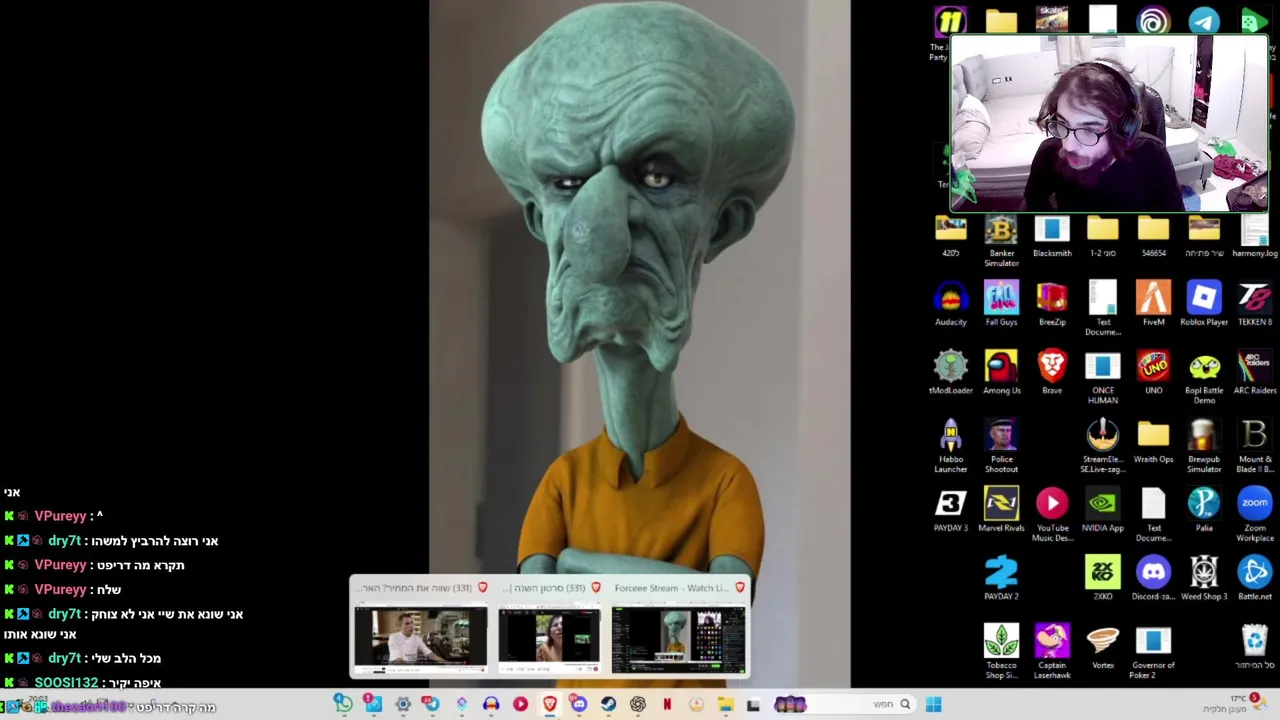Viewport: 1280px width, 720px height.
Task: Open Text Document icon beside Palia
Action: tap(1153, 515)
